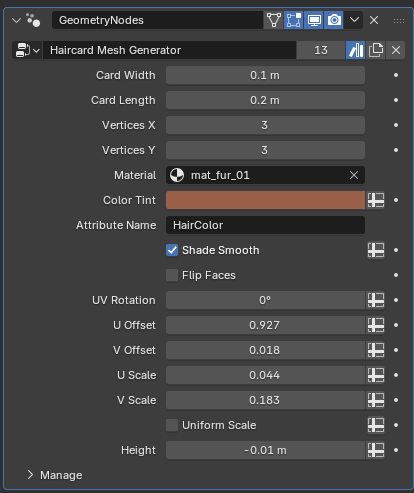Click the V Offset value field

(x=265, y=350)
